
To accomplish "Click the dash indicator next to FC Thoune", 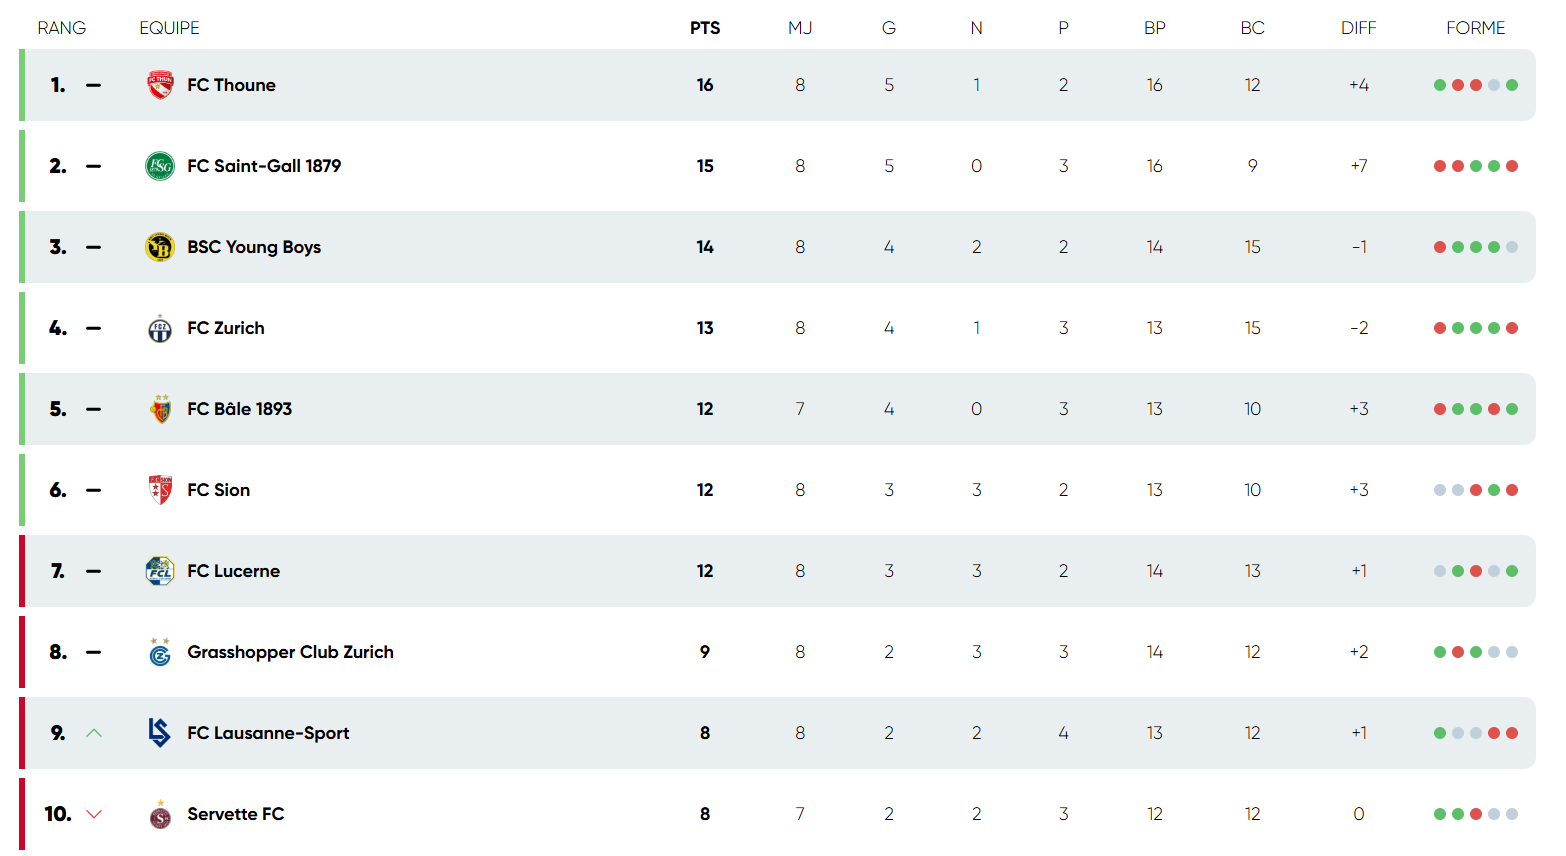I will coord(93,84).
